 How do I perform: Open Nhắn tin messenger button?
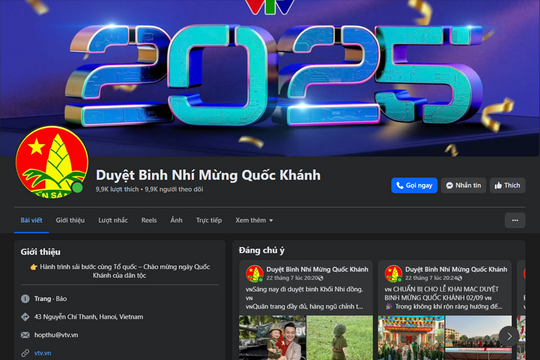click(x=464, y=185)
